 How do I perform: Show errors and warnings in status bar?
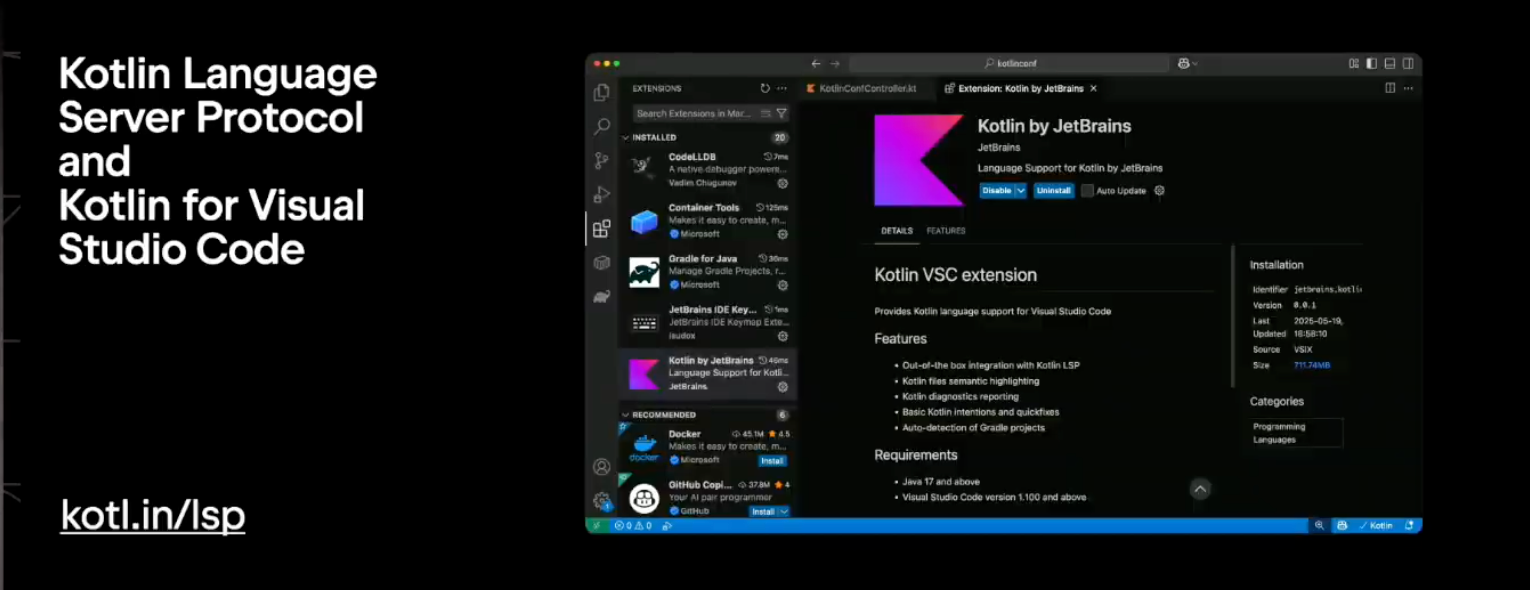633,525
